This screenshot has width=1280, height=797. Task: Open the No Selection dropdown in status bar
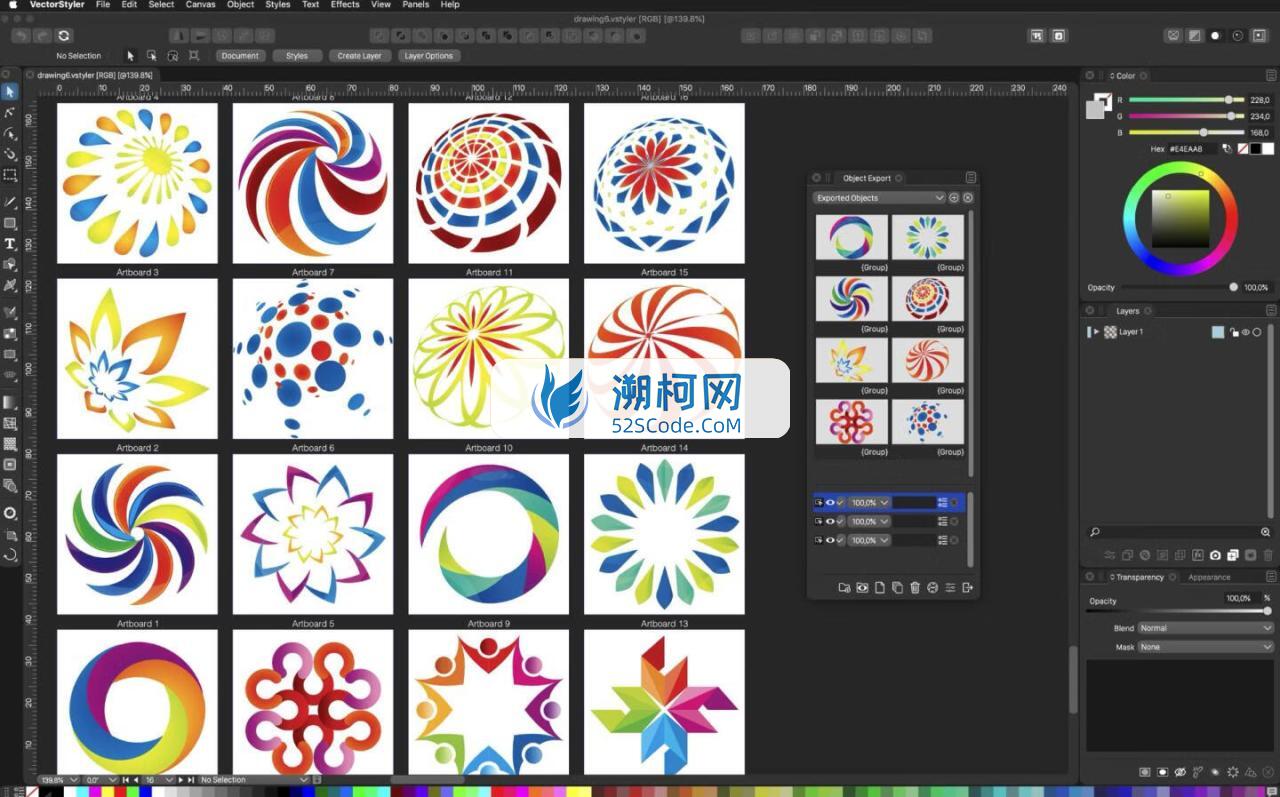click(x=254, y=780)
